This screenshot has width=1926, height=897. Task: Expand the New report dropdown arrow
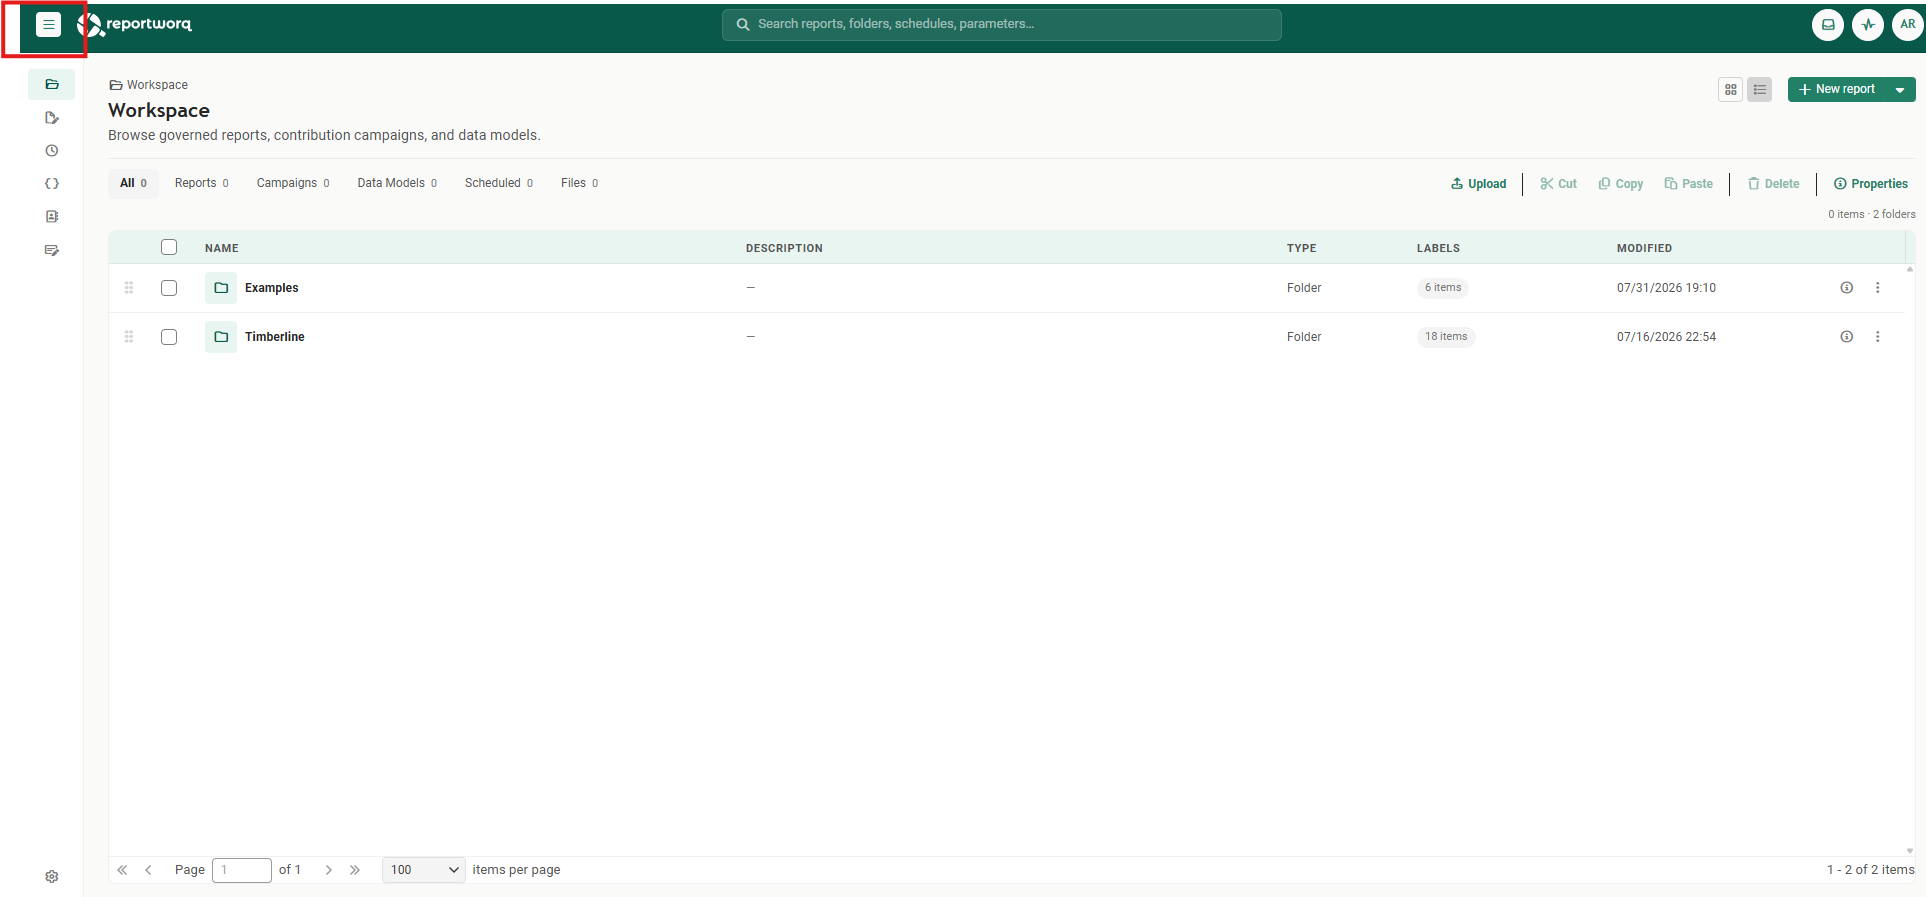tap(1900, 90)
